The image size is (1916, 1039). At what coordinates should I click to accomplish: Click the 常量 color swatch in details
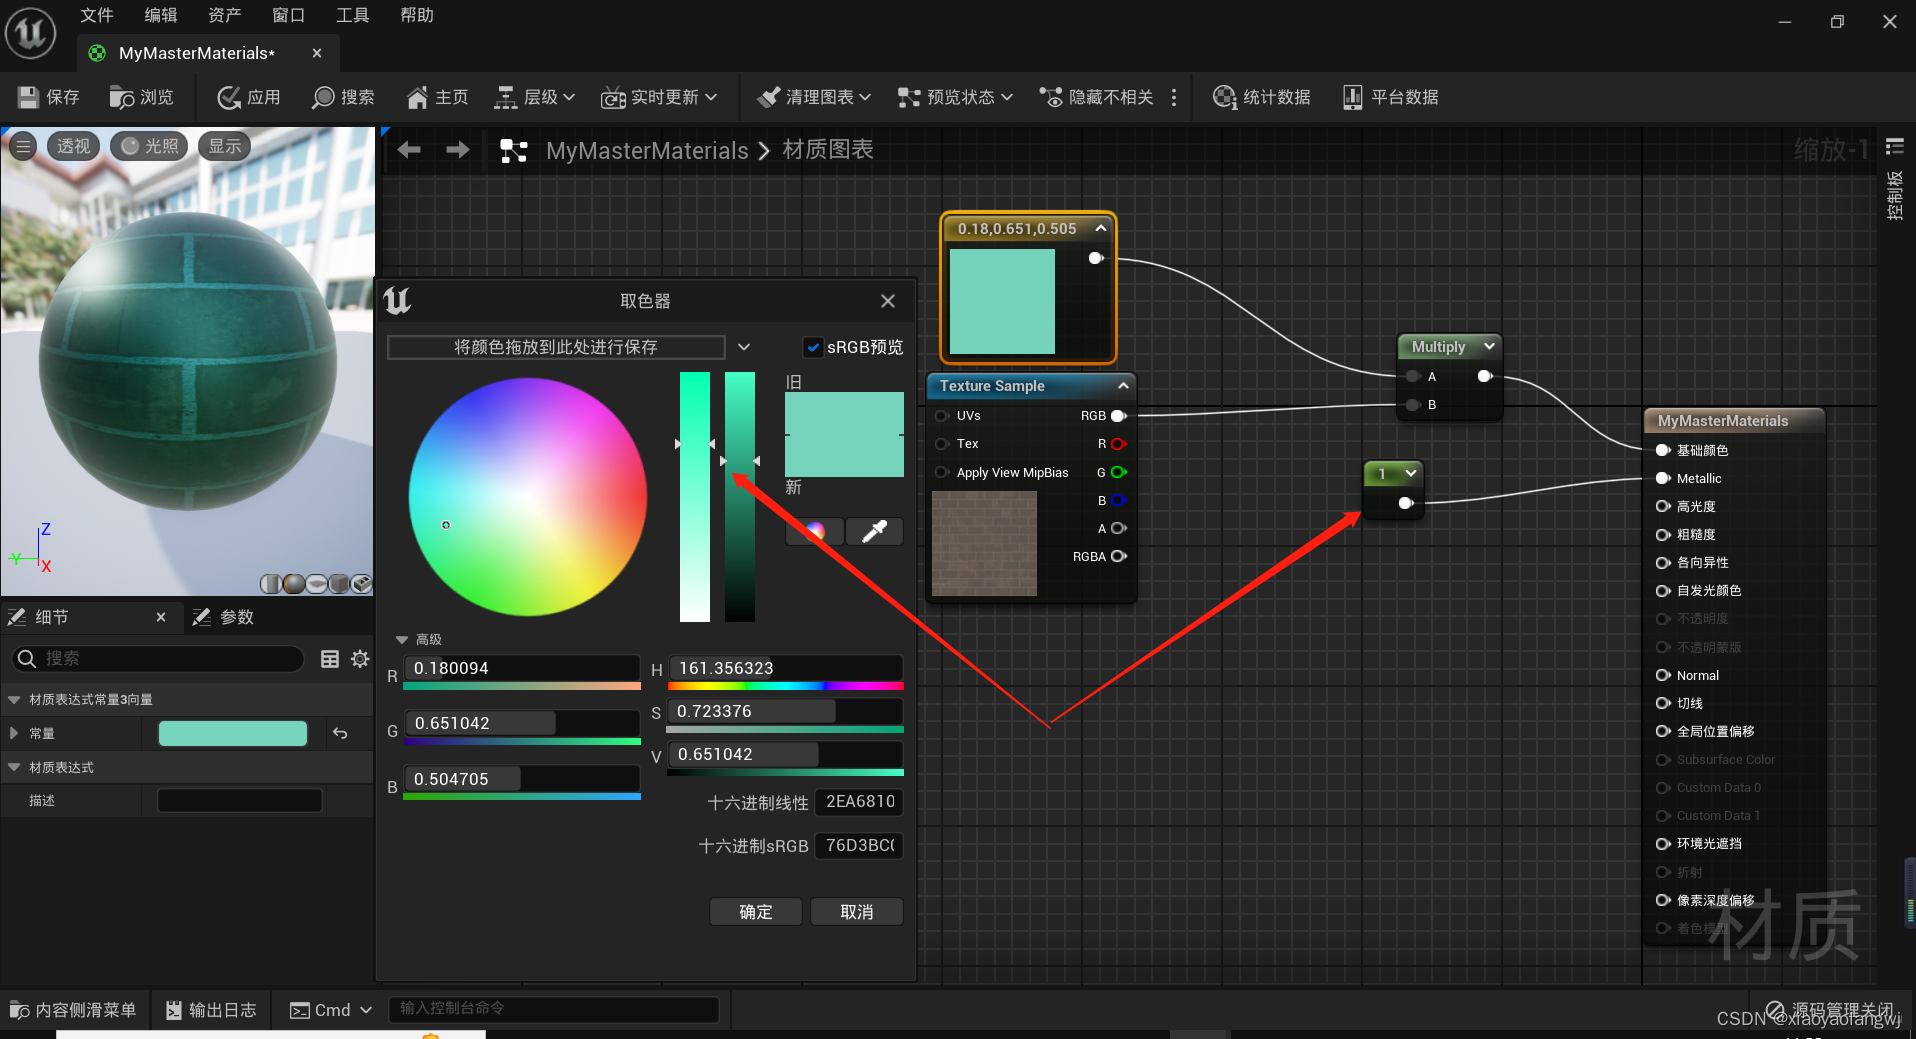pos(233,733)
